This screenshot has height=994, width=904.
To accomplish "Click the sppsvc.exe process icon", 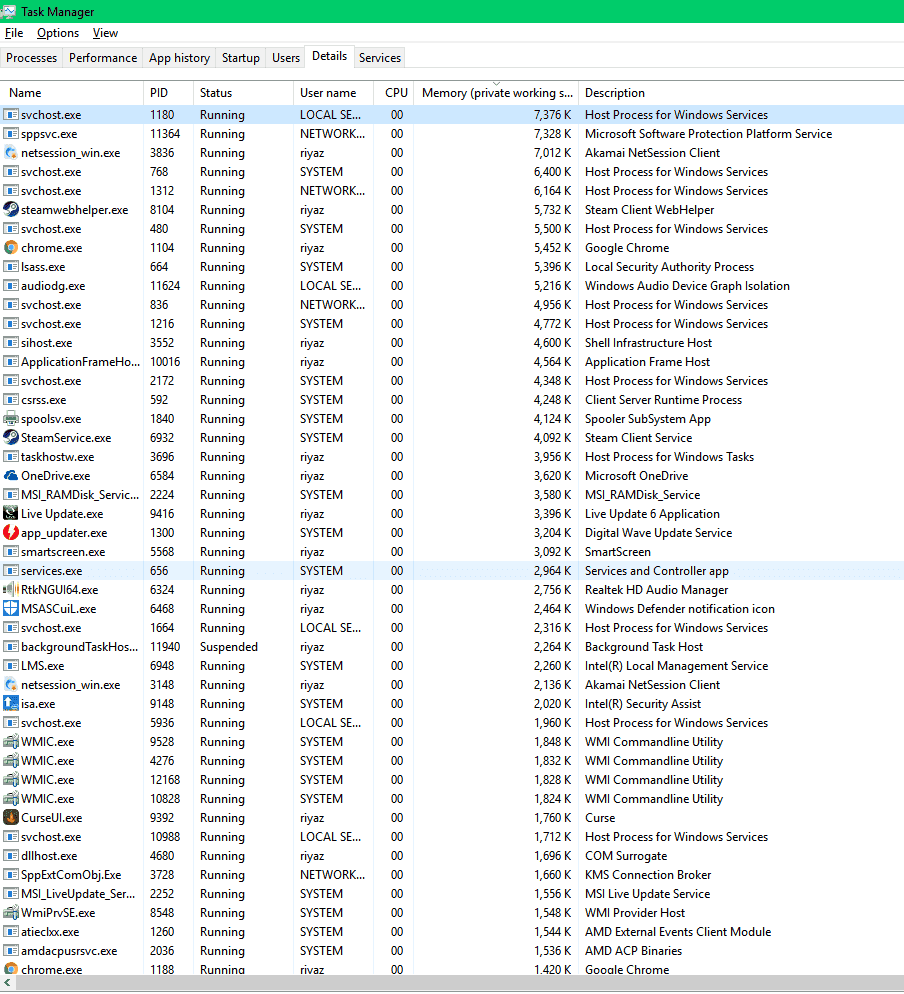I will click(10, 134).
